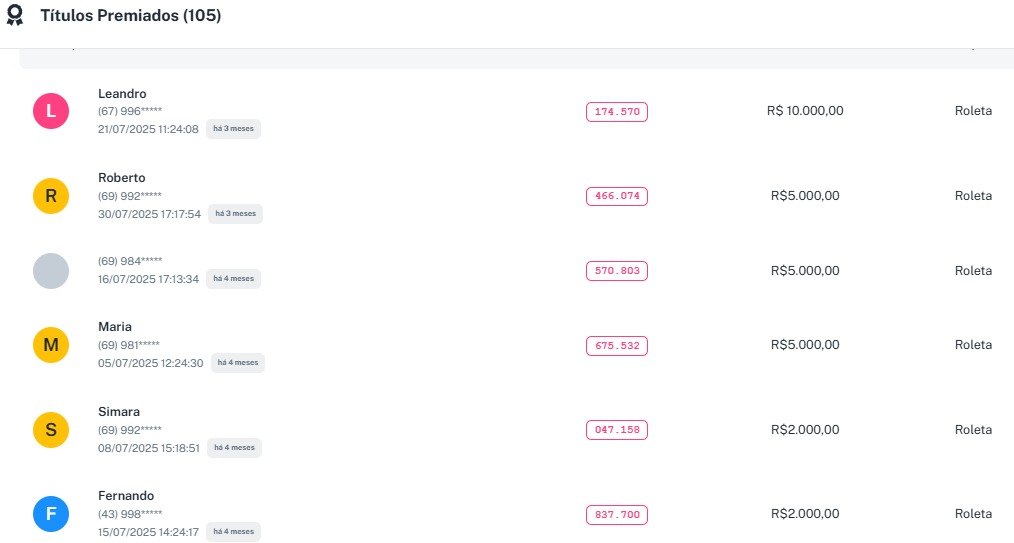Select ticket badge 675.532
Screen dimensions: 1014x543
(617, 346)
